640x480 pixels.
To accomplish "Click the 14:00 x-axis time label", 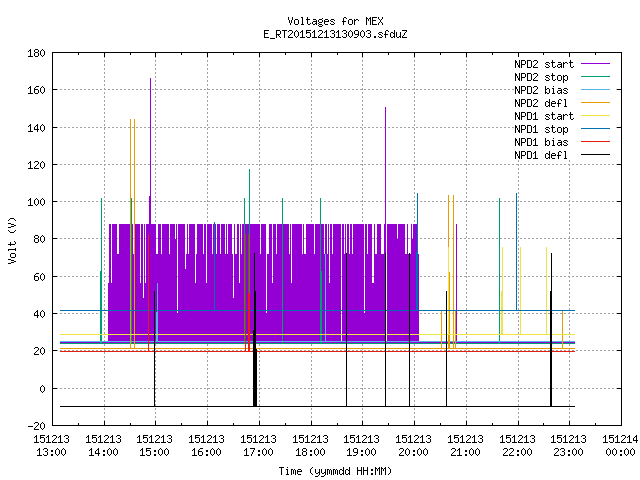I will [x=104, y=452].
